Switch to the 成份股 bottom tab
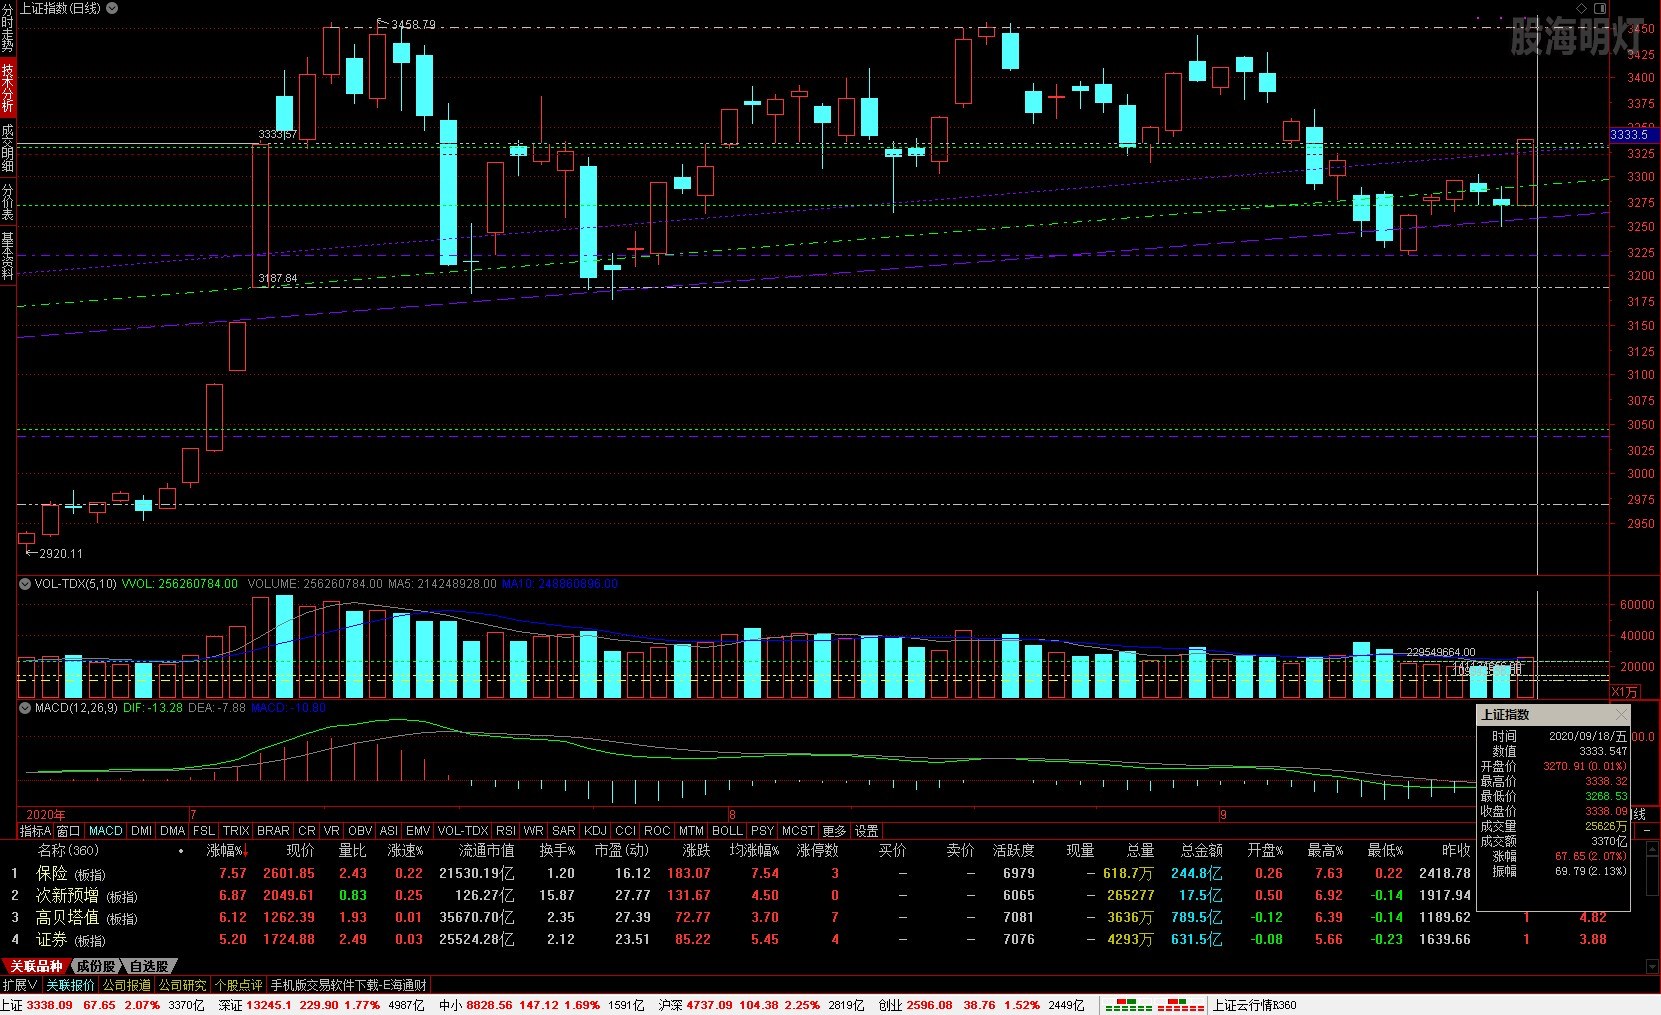 tap(96, 966)
